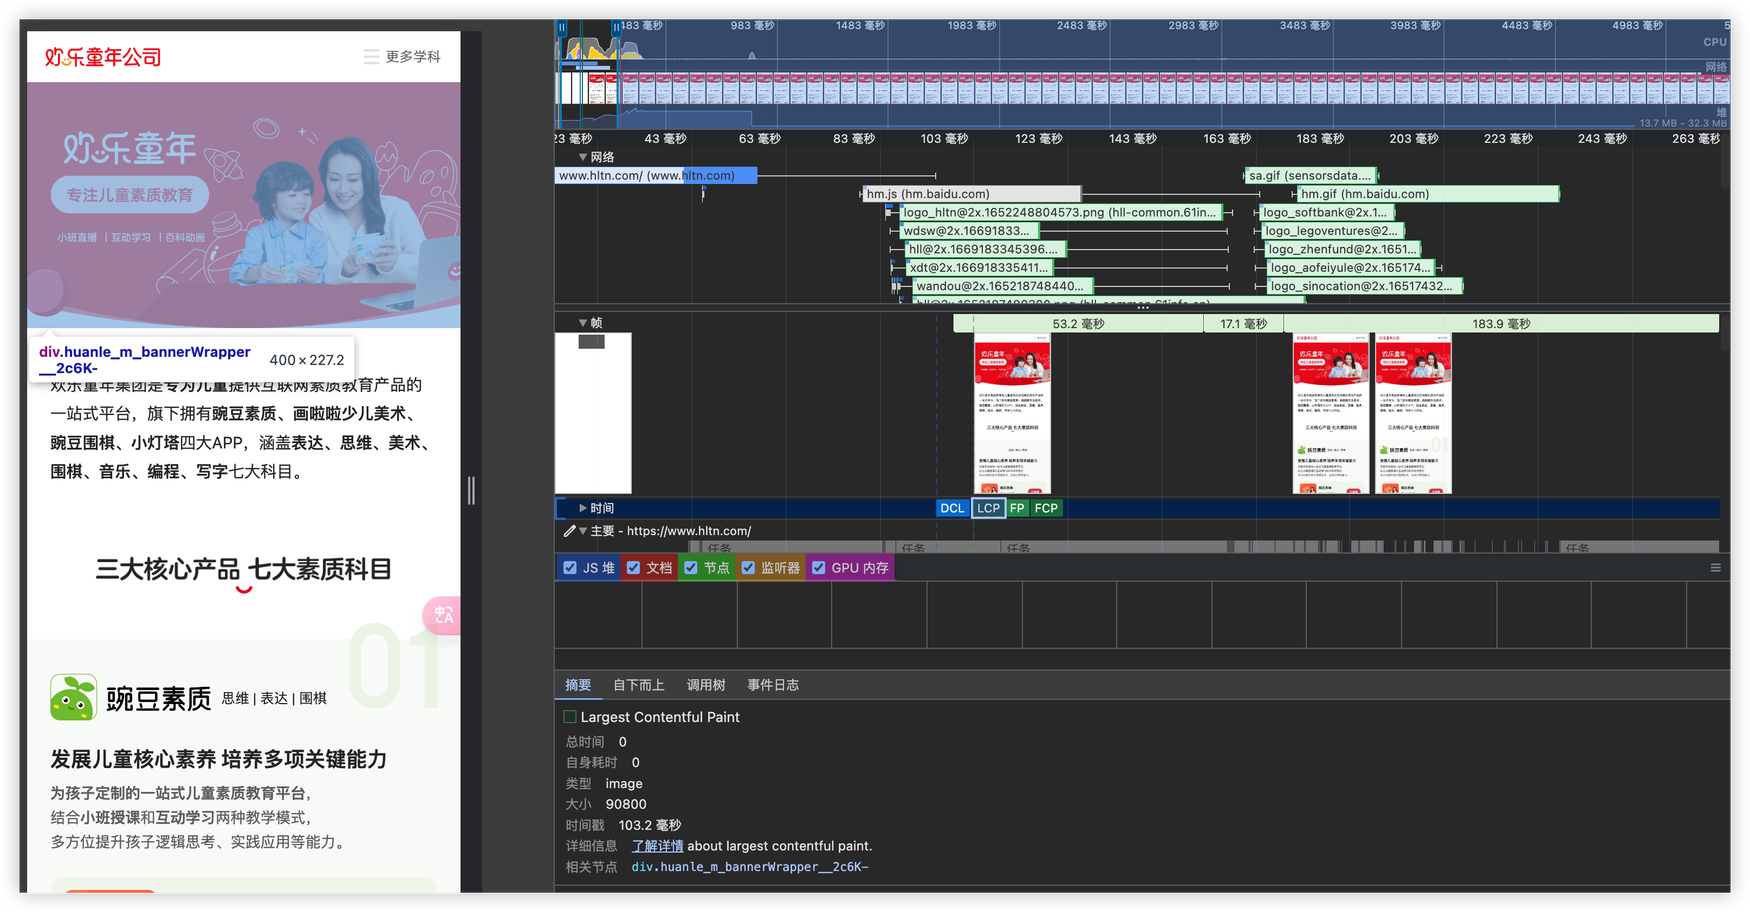Click the pink floating translate icon
The height and width of the screenshot is (912, 1750).
click(x=442, y=614)
